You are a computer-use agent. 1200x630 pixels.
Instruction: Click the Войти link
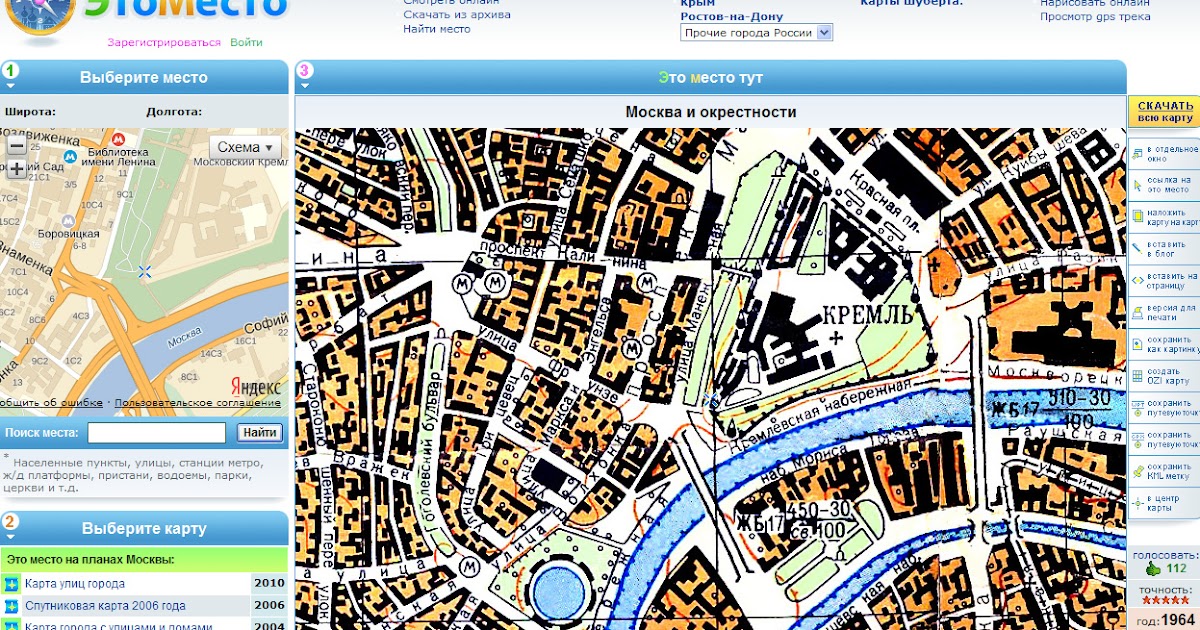coord(246,43)
